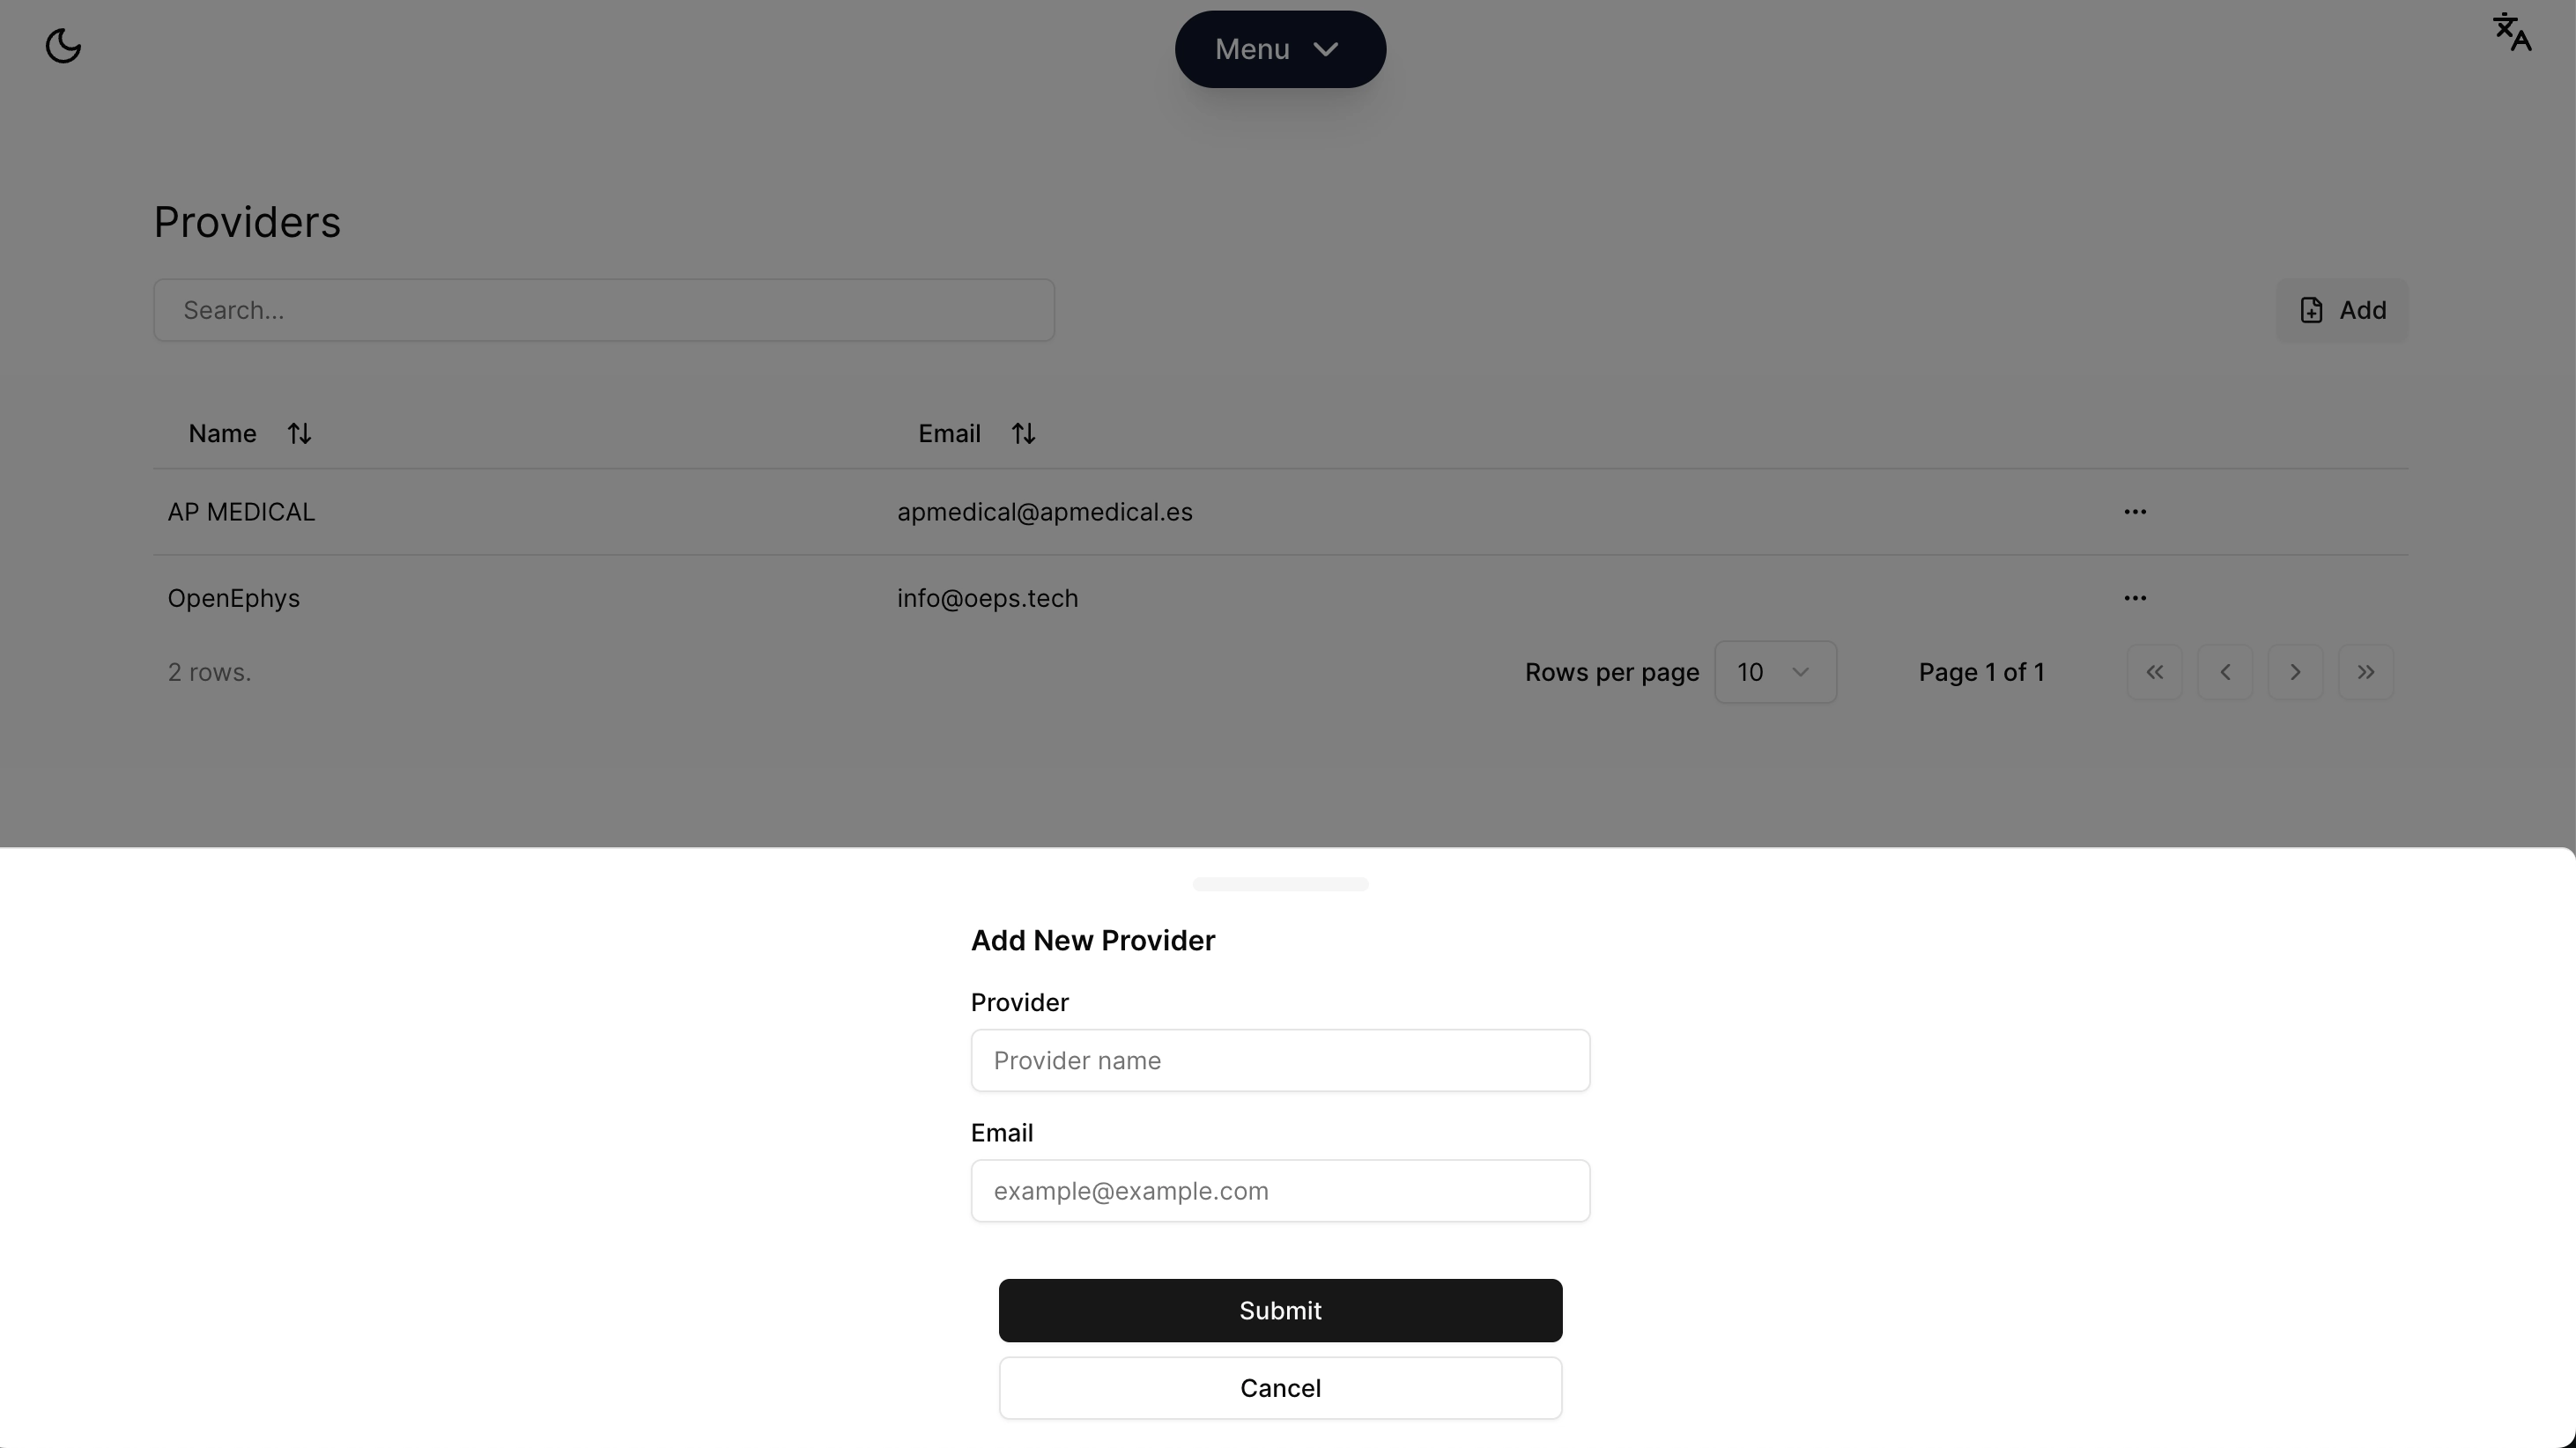Submit the new provider form
This screenshot has width=2576, height=1448.
coord(1280,1310)
